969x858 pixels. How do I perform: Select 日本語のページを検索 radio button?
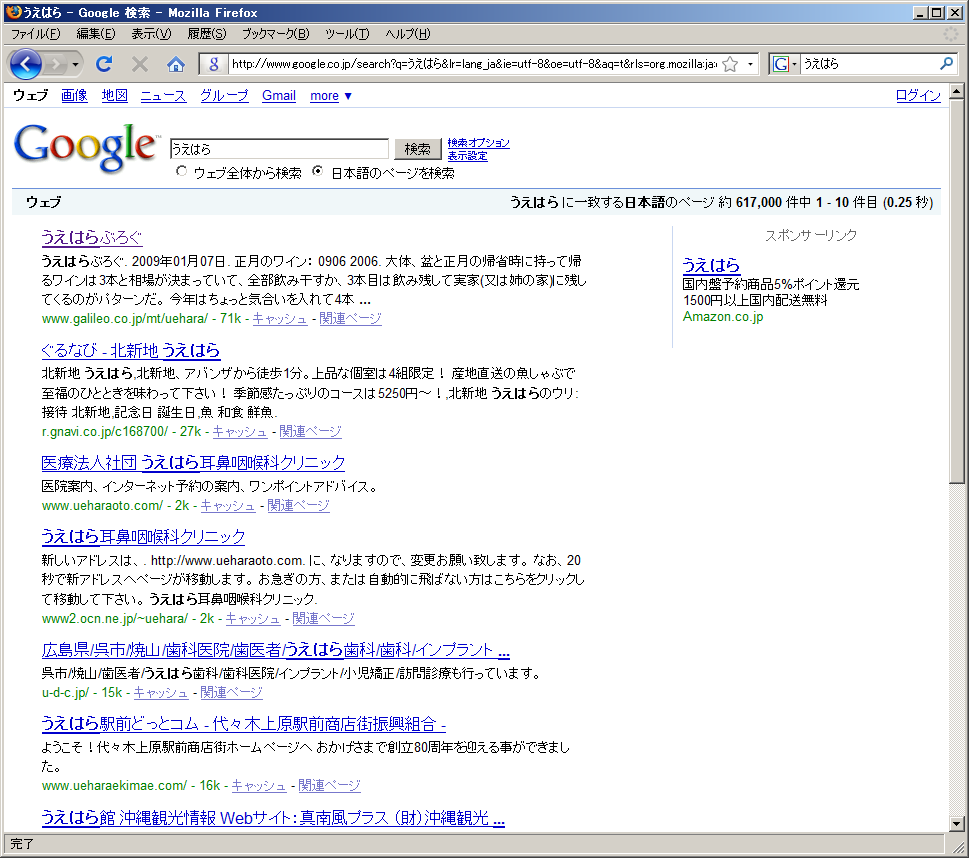318,171
